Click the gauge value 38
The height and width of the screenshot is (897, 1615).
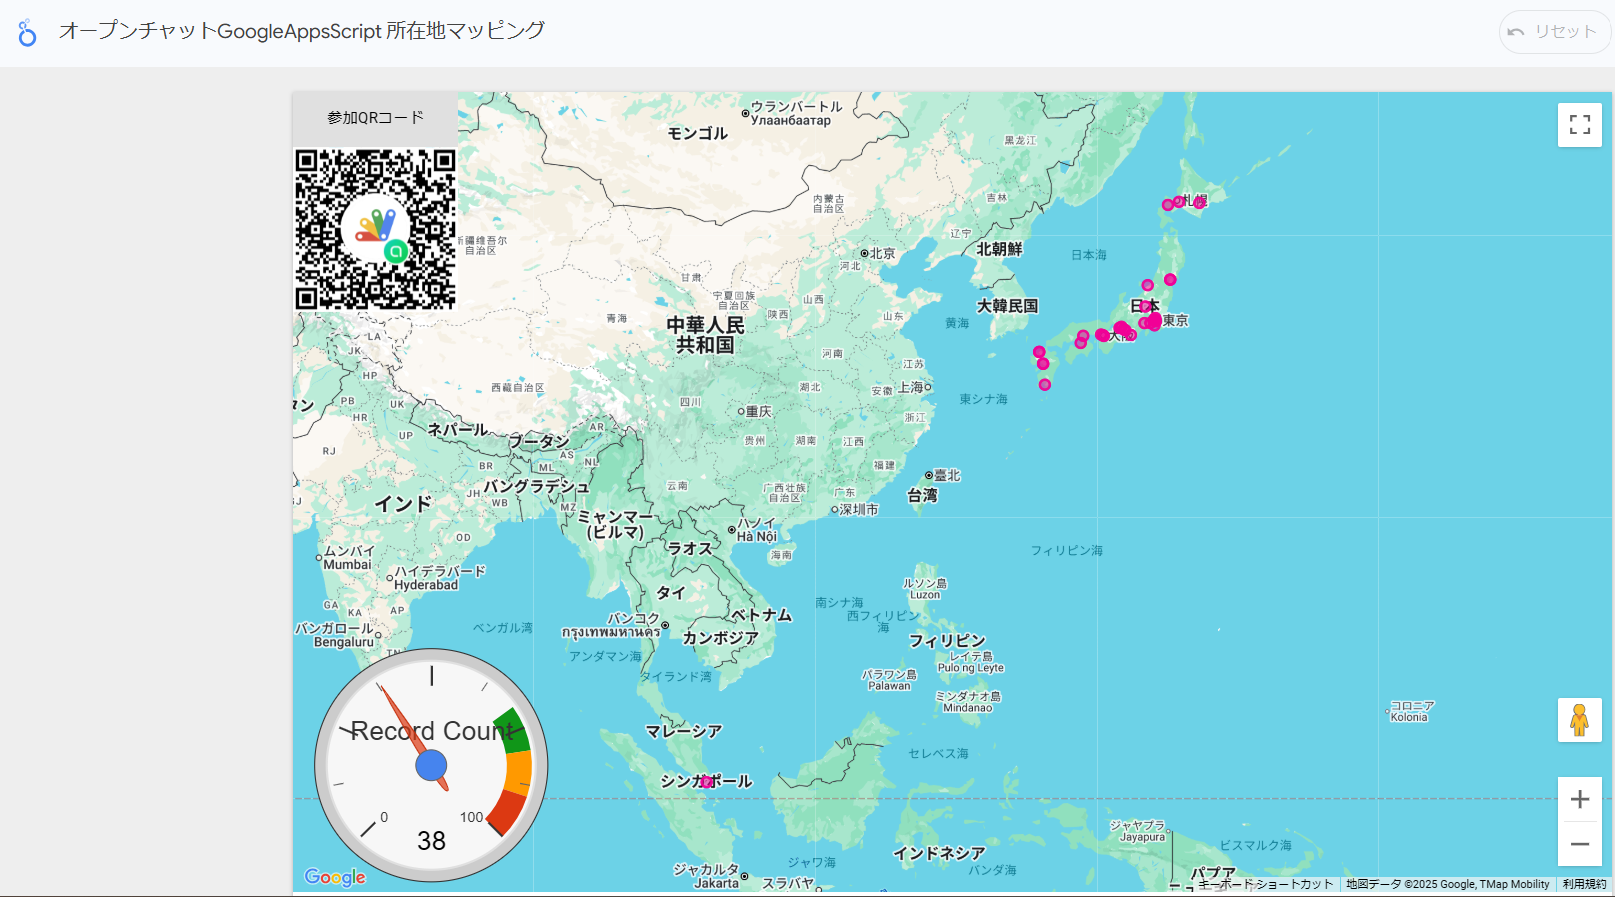tap(431, 841)
